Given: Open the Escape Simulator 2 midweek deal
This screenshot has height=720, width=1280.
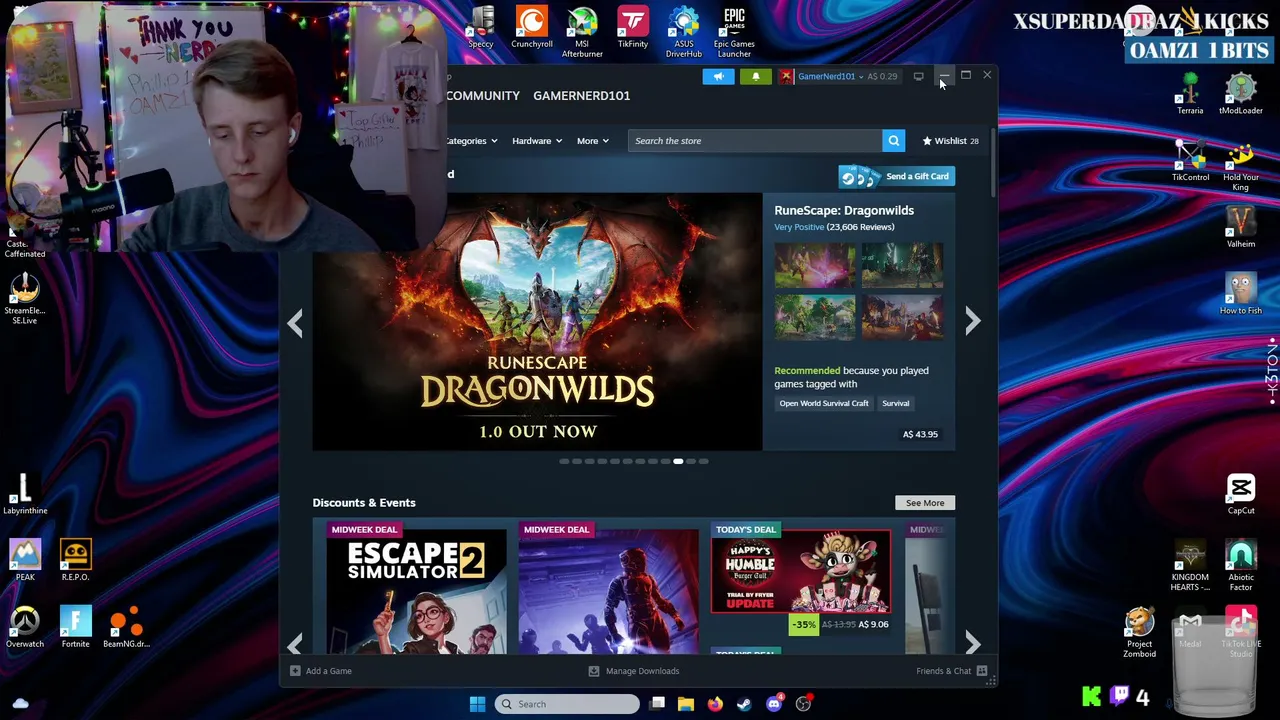Looking at the screenshot, I should click(x=416, y=588).
